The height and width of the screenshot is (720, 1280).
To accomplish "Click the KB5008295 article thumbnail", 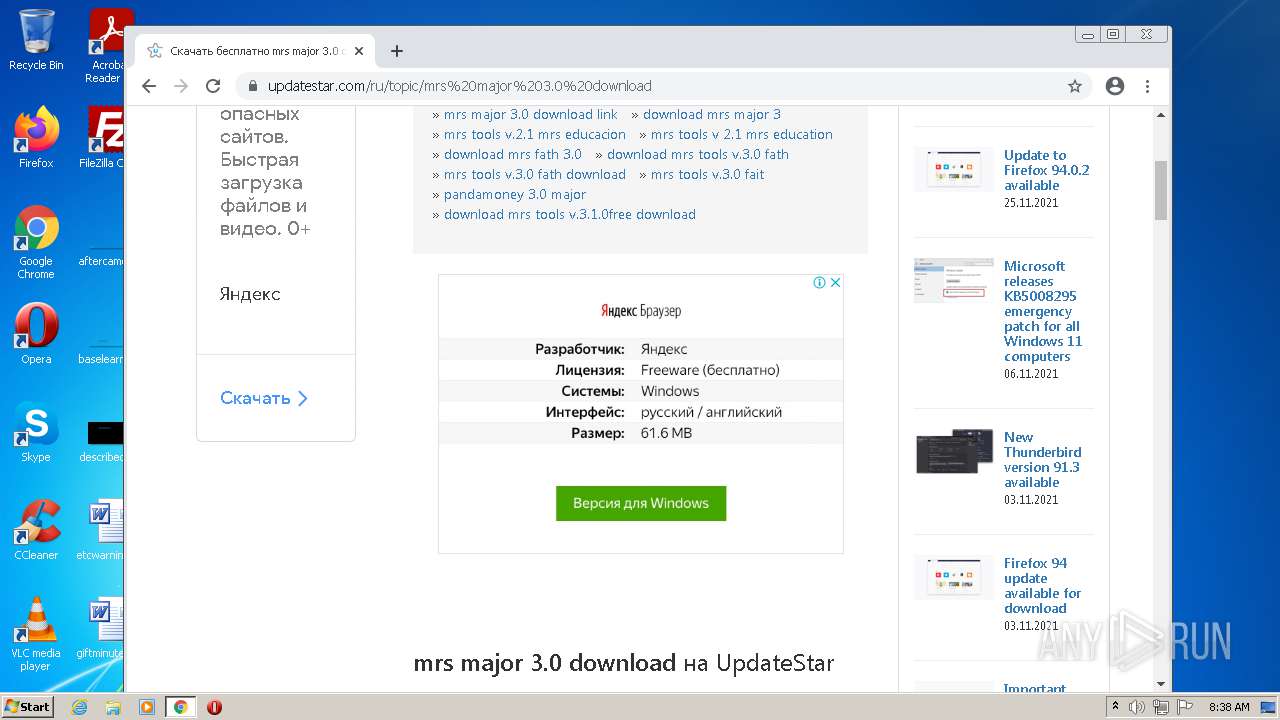I will [954, 280].
